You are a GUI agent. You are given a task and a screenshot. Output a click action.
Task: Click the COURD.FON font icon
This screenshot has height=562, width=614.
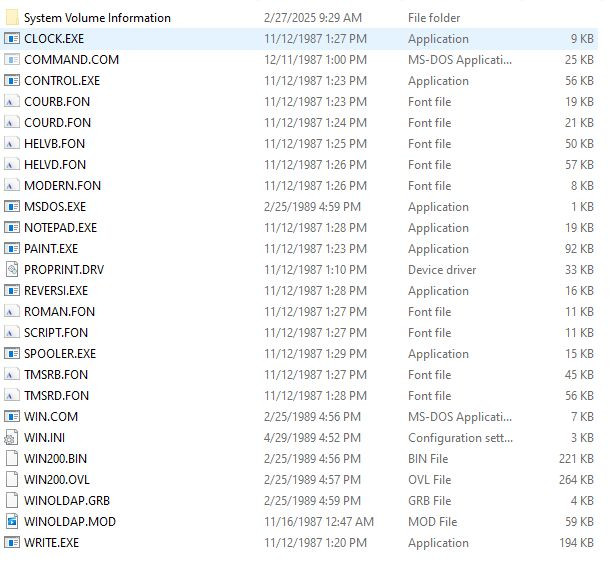11,123
